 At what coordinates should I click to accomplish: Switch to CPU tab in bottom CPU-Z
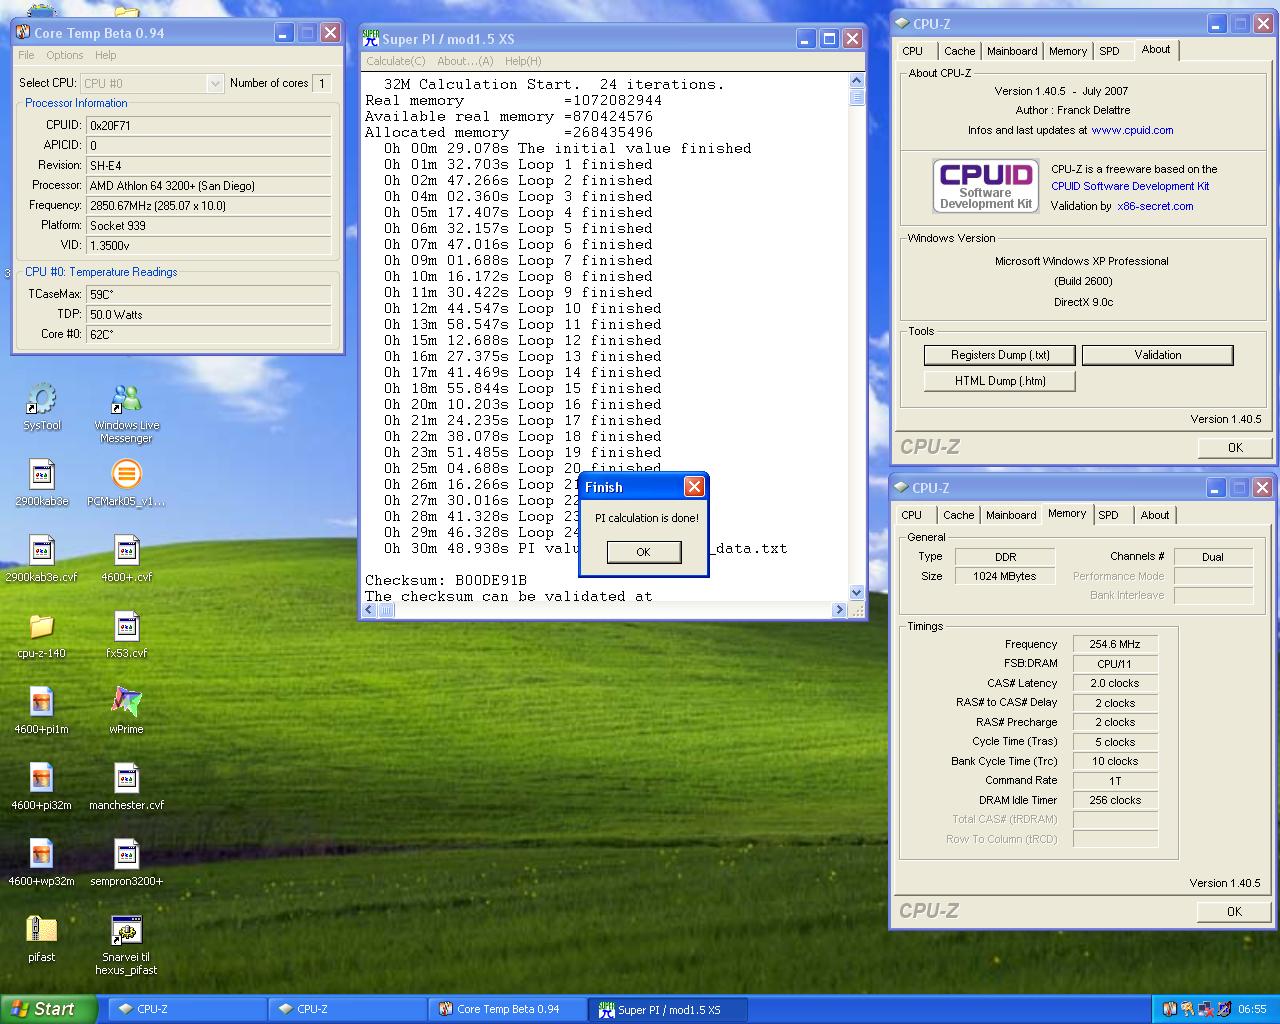(912, 515)
